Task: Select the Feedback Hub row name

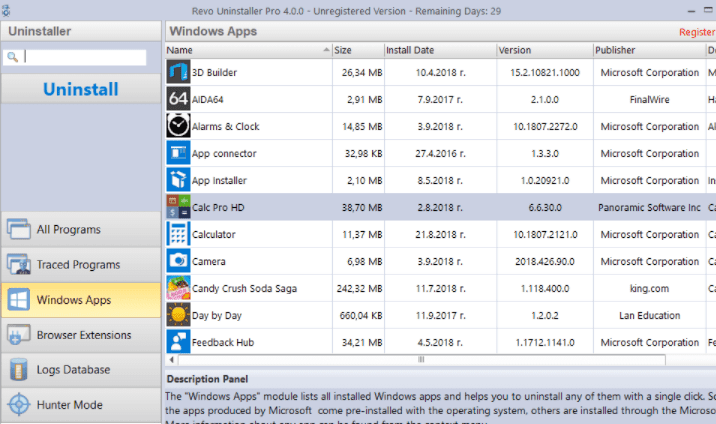Action: coord(223,342)
